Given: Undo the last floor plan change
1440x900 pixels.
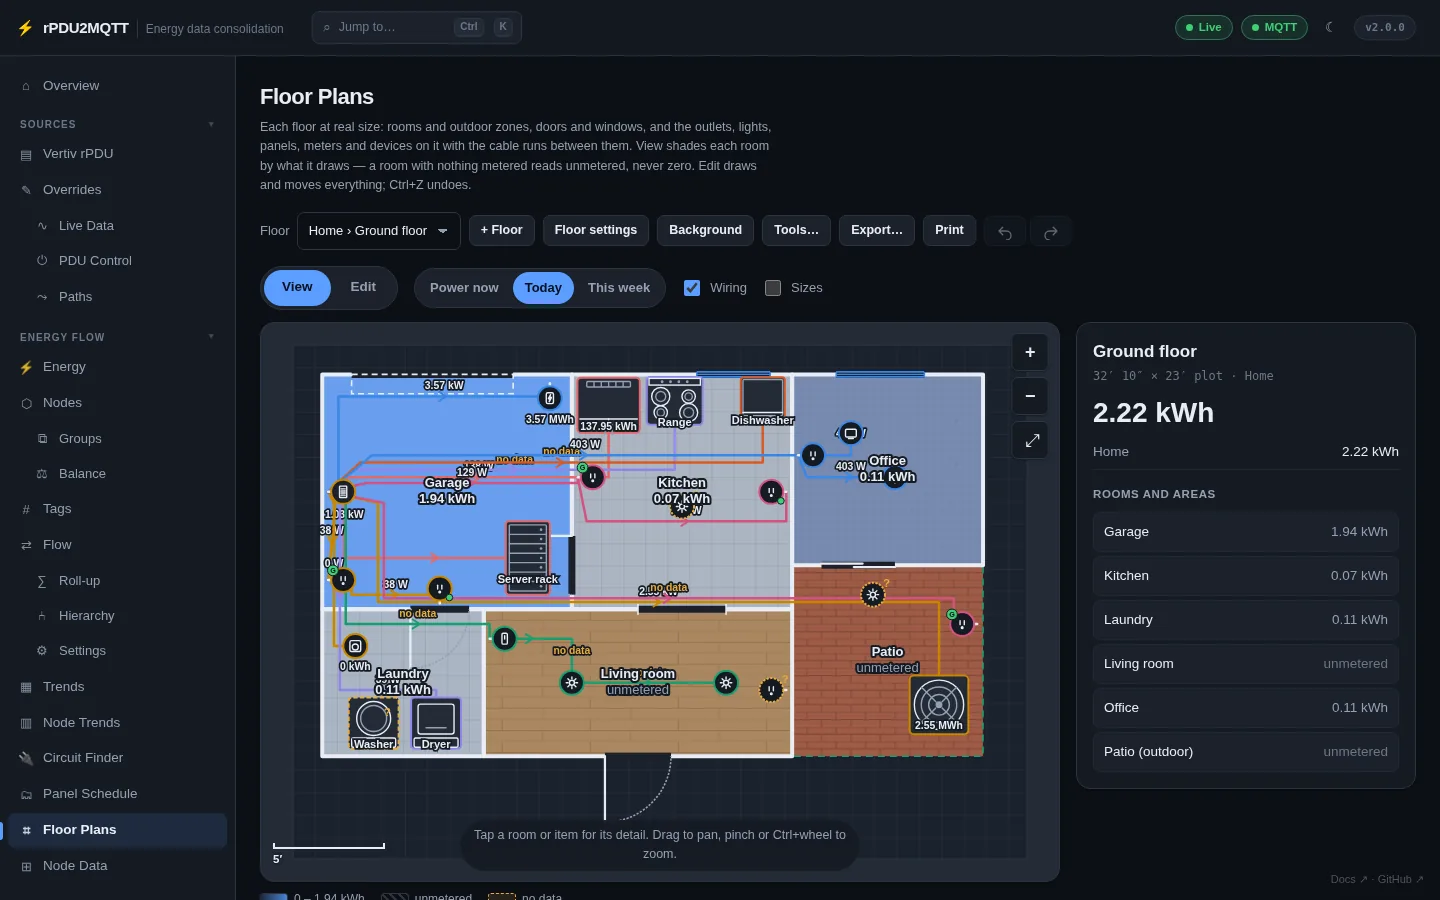Looking at the screenshot, I should point(1005,232).
